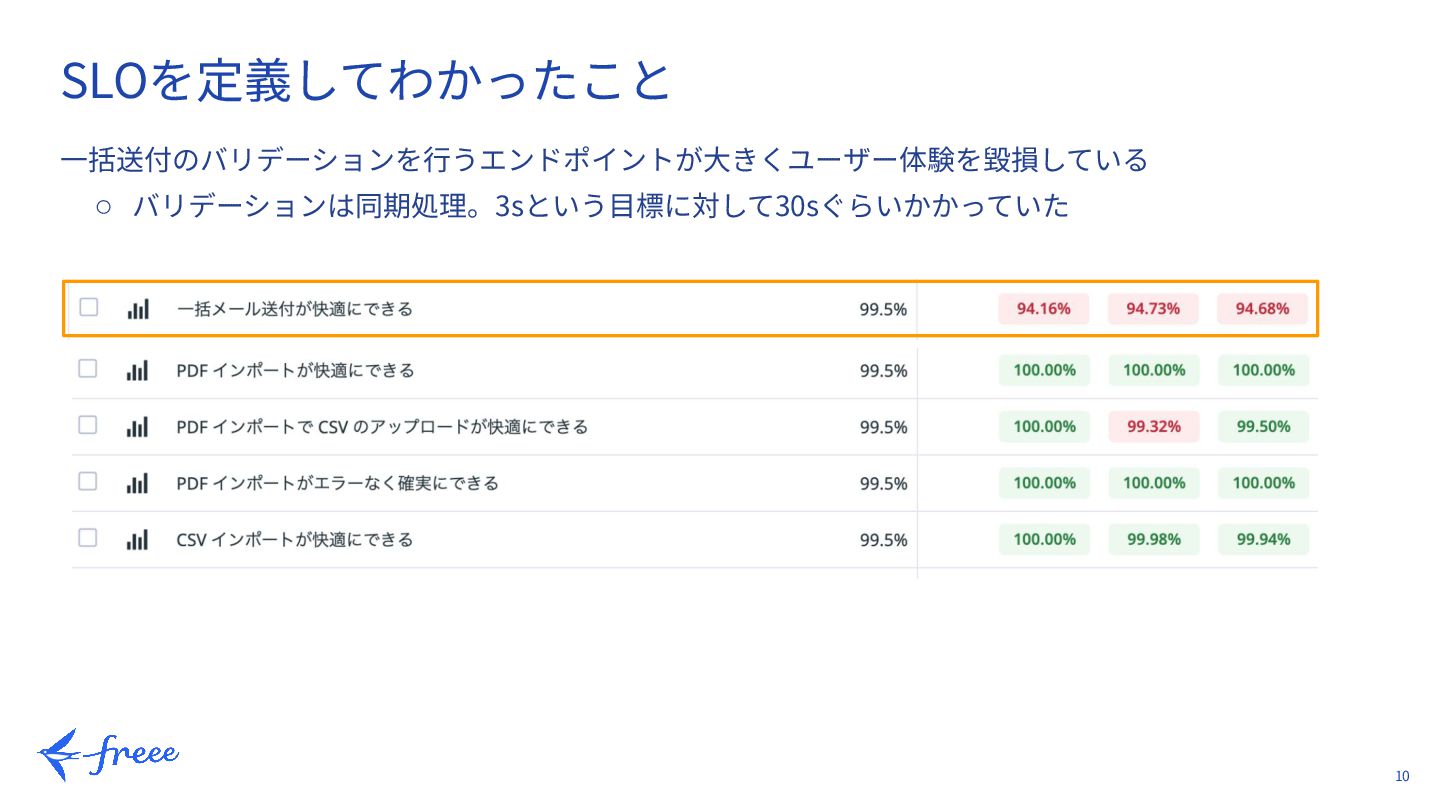Enable checkbox for PDF インポートがエラーなく確実にできる
The width and height of the screenshot is (1440, 810).
88,481
